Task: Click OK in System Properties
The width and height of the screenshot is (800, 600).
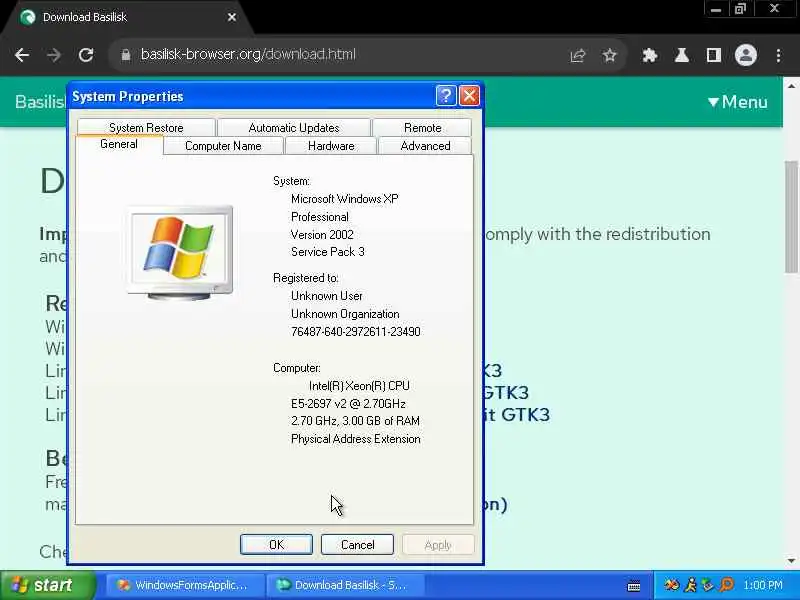Action: [x=276, y=544]
